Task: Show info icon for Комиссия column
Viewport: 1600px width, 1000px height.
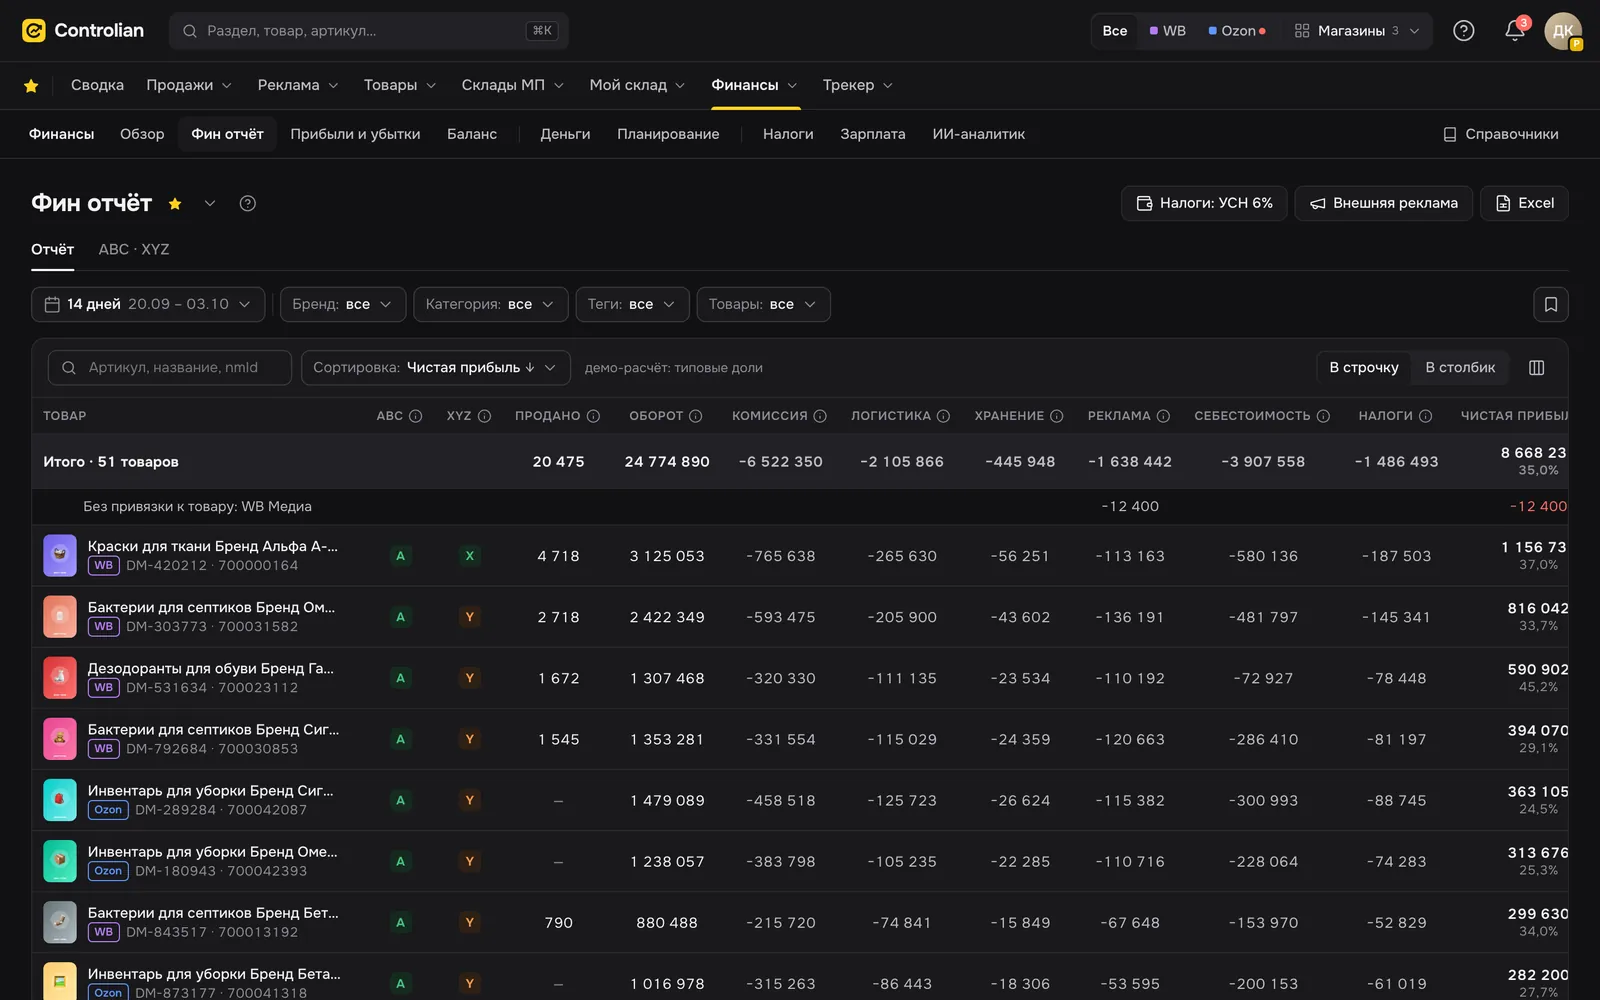Action: point(820,416)
